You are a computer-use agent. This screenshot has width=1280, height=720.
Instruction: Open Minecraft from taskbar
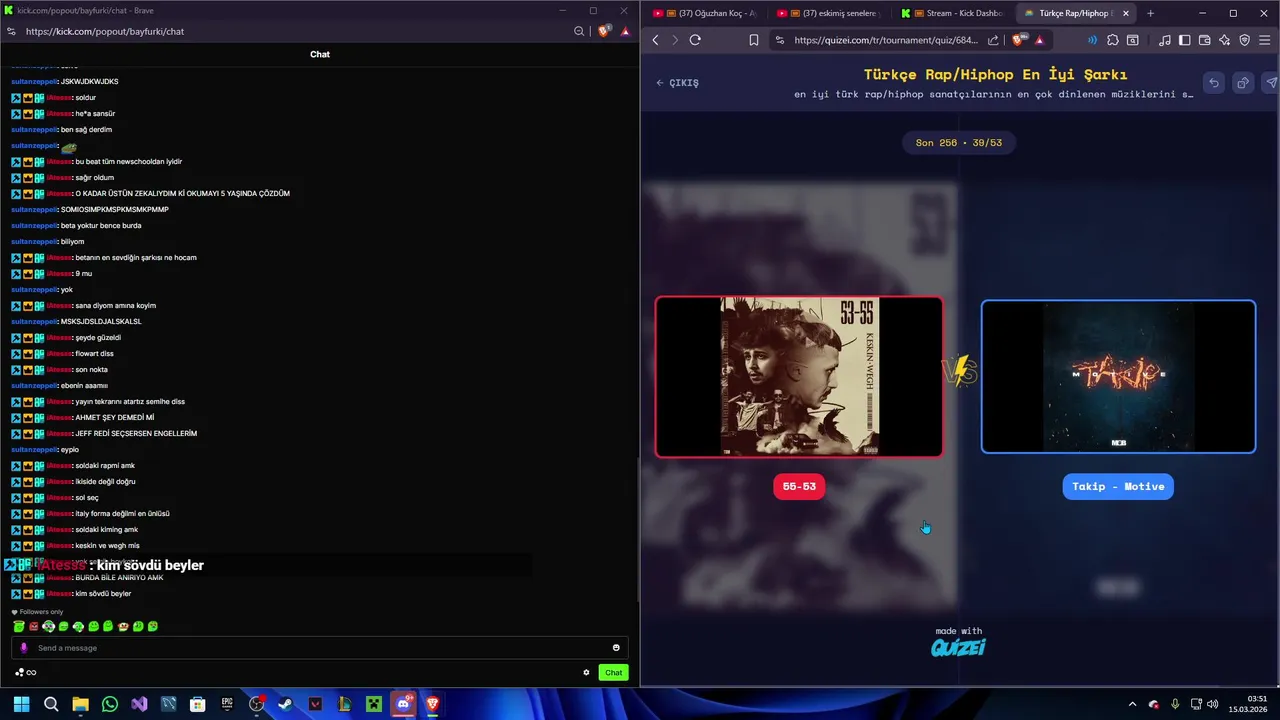point(374,704)
